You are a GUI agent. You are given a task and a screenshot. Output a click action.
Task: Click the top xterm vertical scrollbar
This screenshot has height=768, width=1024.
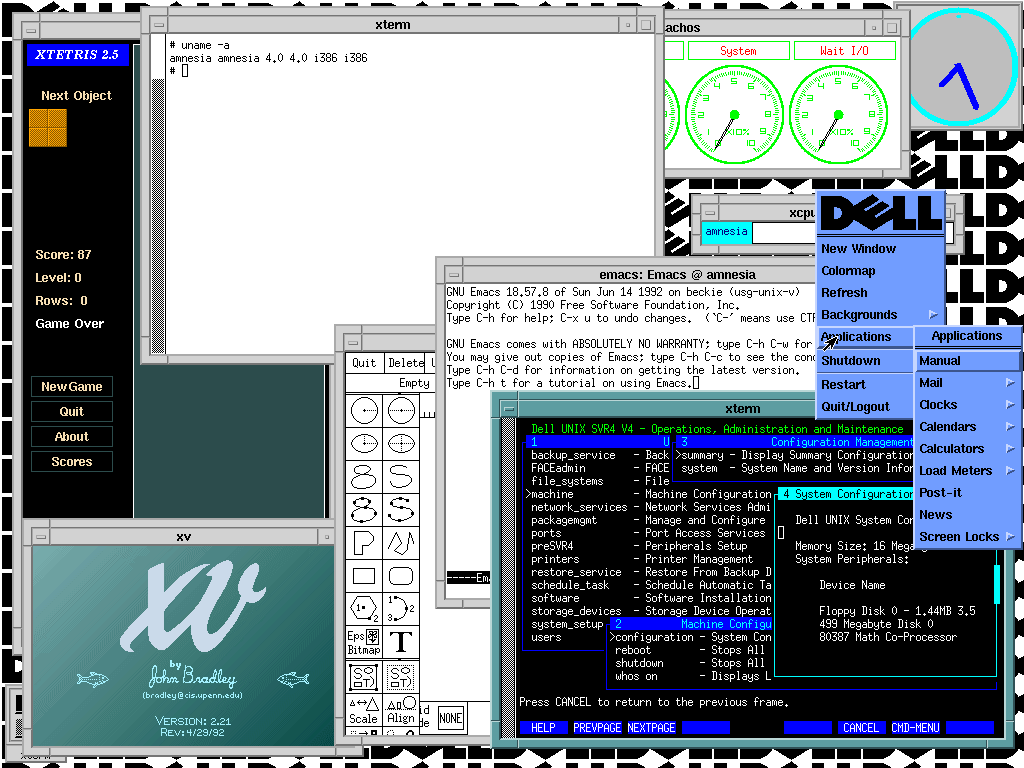tap(158, 193)
